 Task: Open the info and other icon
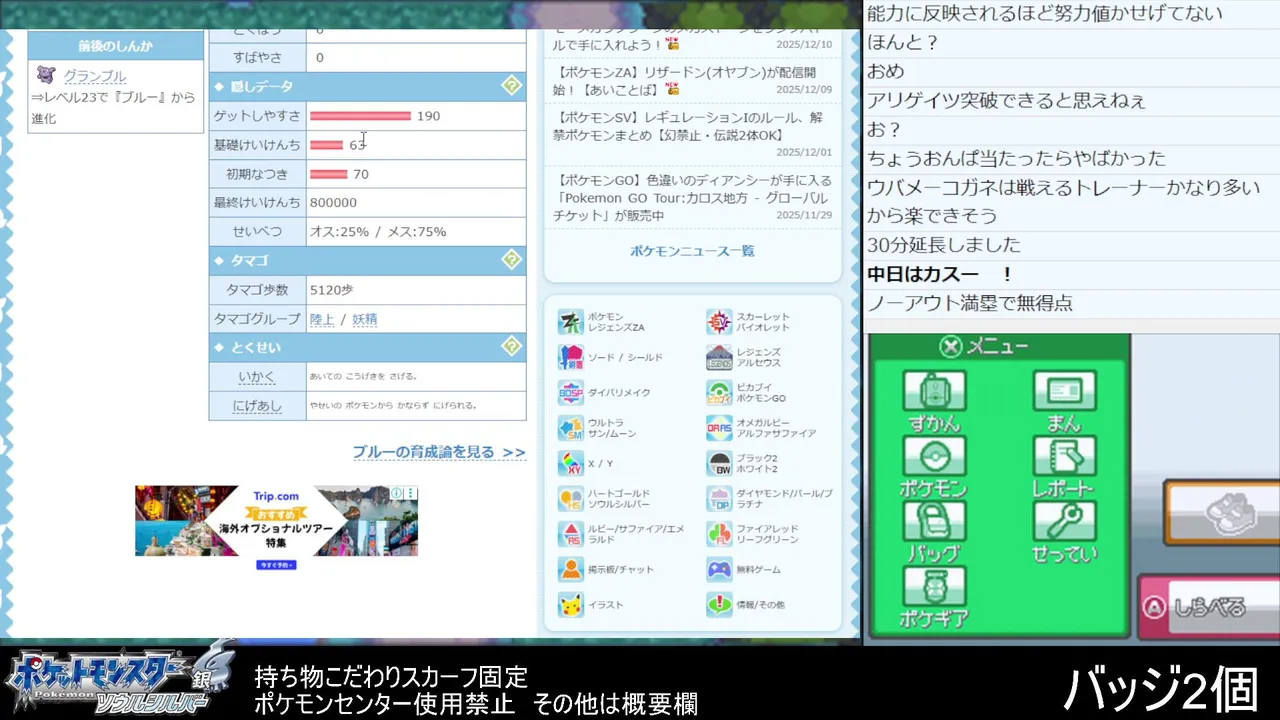tap(719, 605)
